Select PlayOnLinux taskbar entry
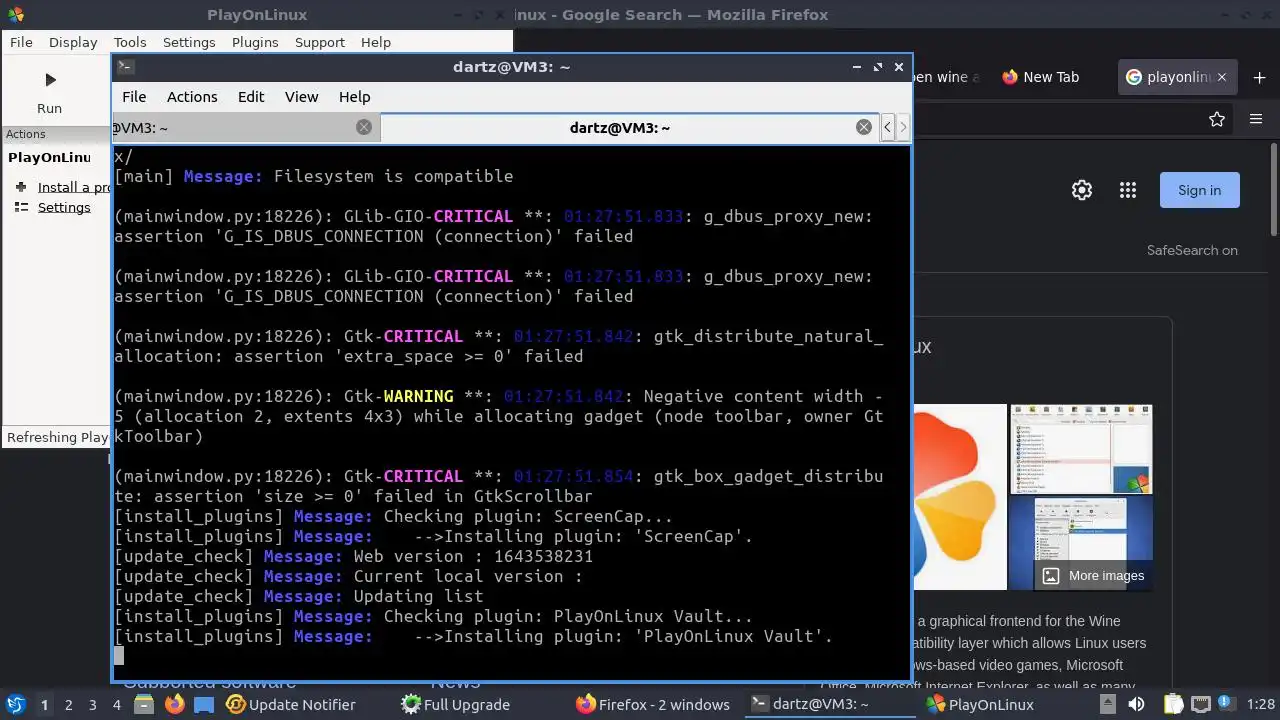This screenshot has height=720, width=1280. pos(980,704)
